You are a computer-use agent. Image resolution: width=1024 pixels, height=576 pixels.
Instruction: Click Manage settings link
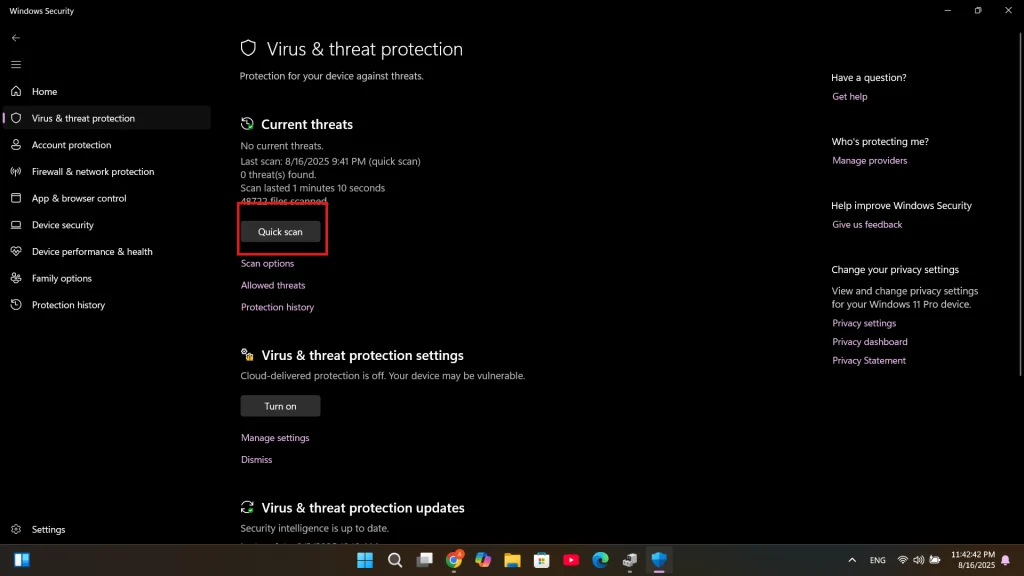(x=275, y=438)
